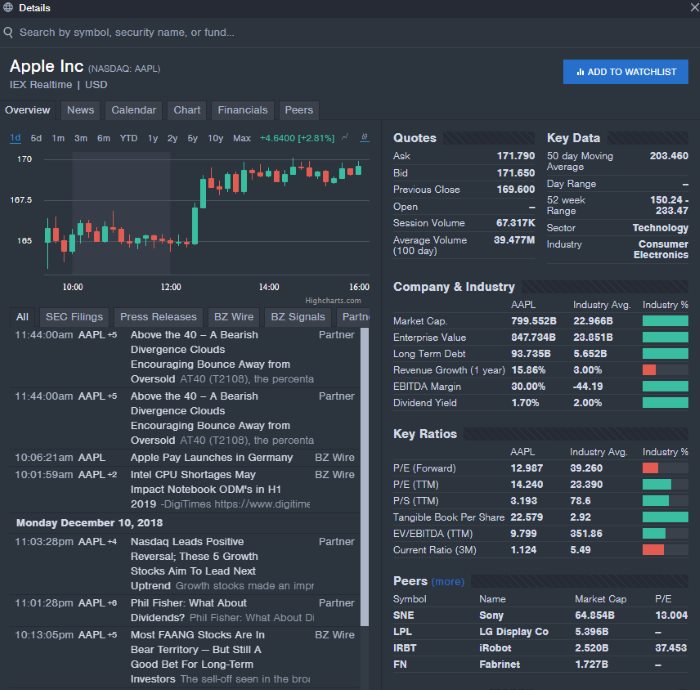The height and width of the screenshot is (690, 700).
Task: Click the candlestick chart type icon
Action: click(x=364, y=137)
